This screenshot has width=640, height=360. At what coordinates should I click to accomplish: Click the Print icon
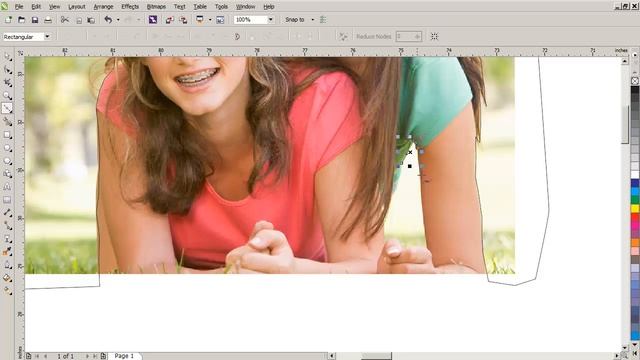click(x=48, y=20)
